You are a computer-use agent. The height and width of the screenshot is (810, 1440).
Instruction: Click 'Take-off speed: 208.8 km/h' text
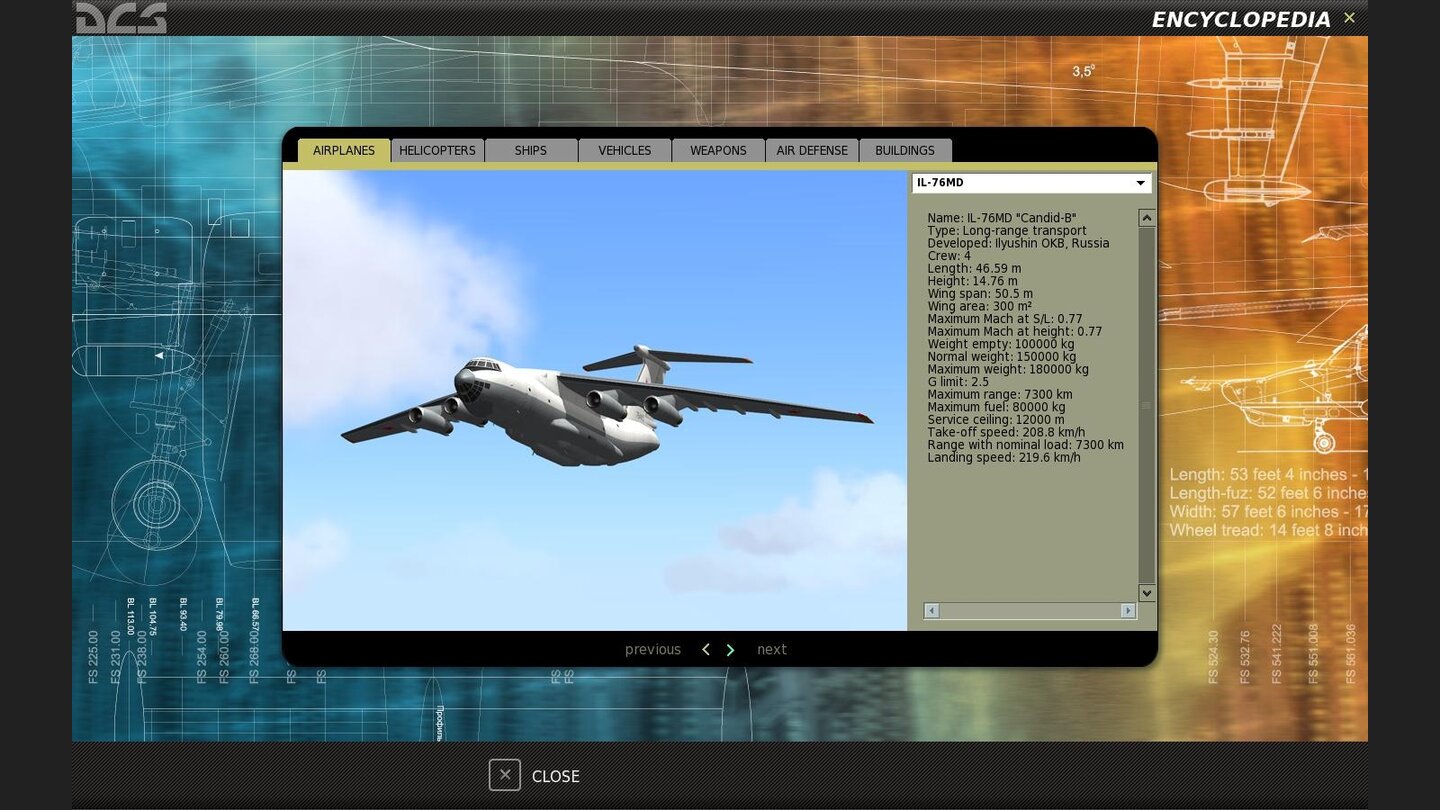[x=1006, y=432]
